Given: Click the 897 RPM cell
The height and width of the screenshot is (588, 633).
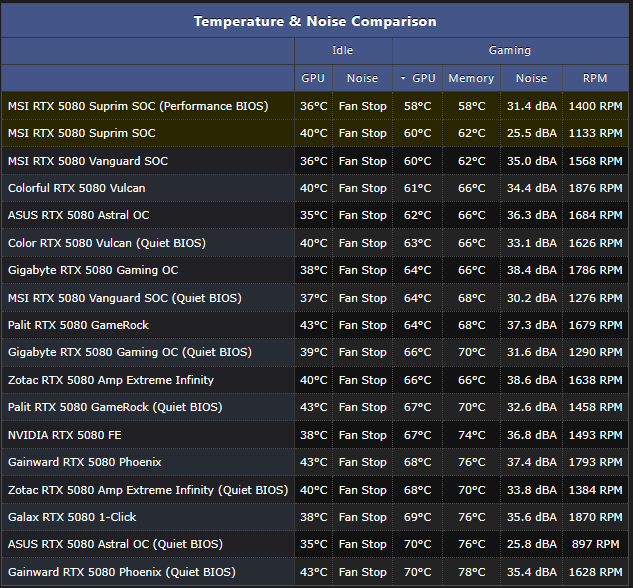Looking at the screenshot, I should tap(595, 545).
